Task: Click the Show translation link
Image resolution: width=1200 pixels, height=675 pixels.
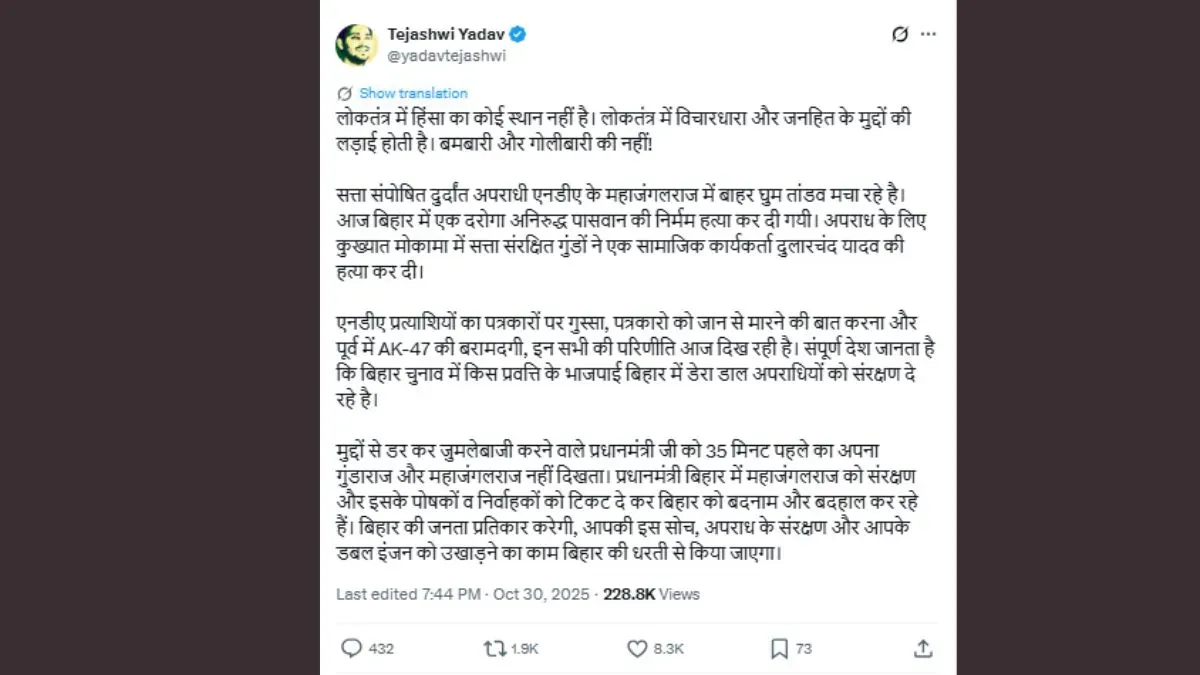Action: (x=413, y=93)
